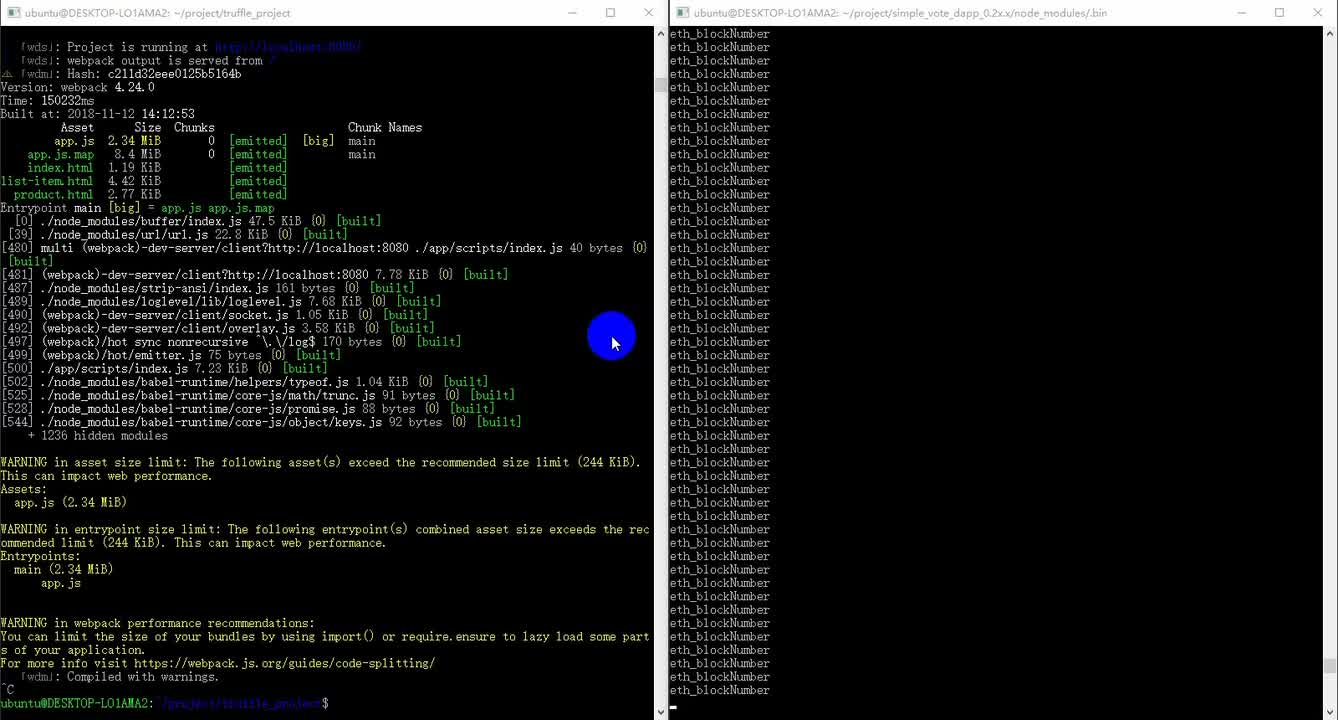1338x720 pixels.
Task: Click the url/url.js 22.8 KiB module line
Action: point(181,234)
